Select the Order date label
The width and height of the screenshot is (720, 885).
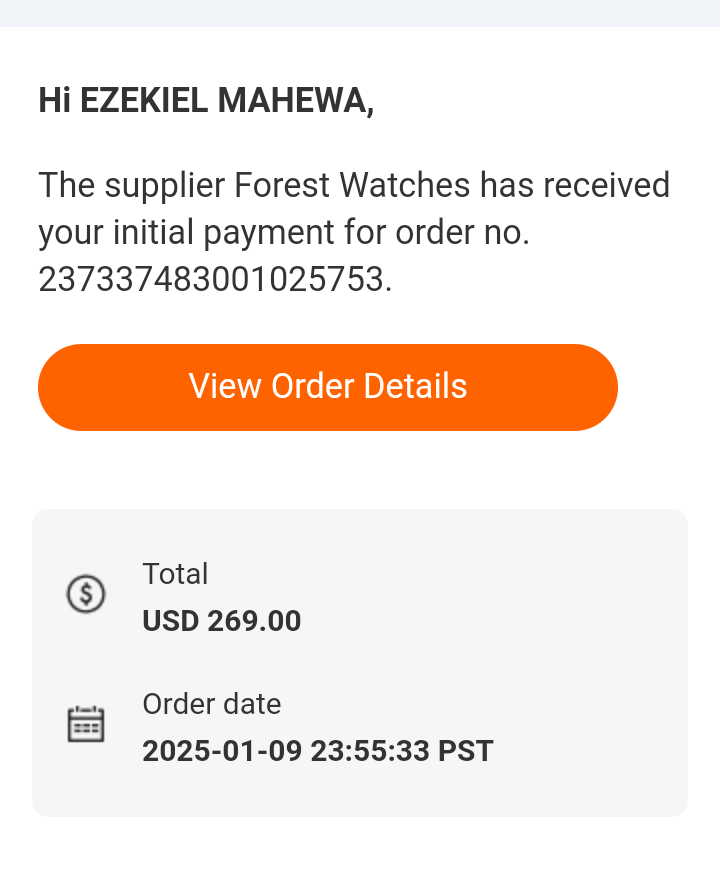click(x=212, y=704)
